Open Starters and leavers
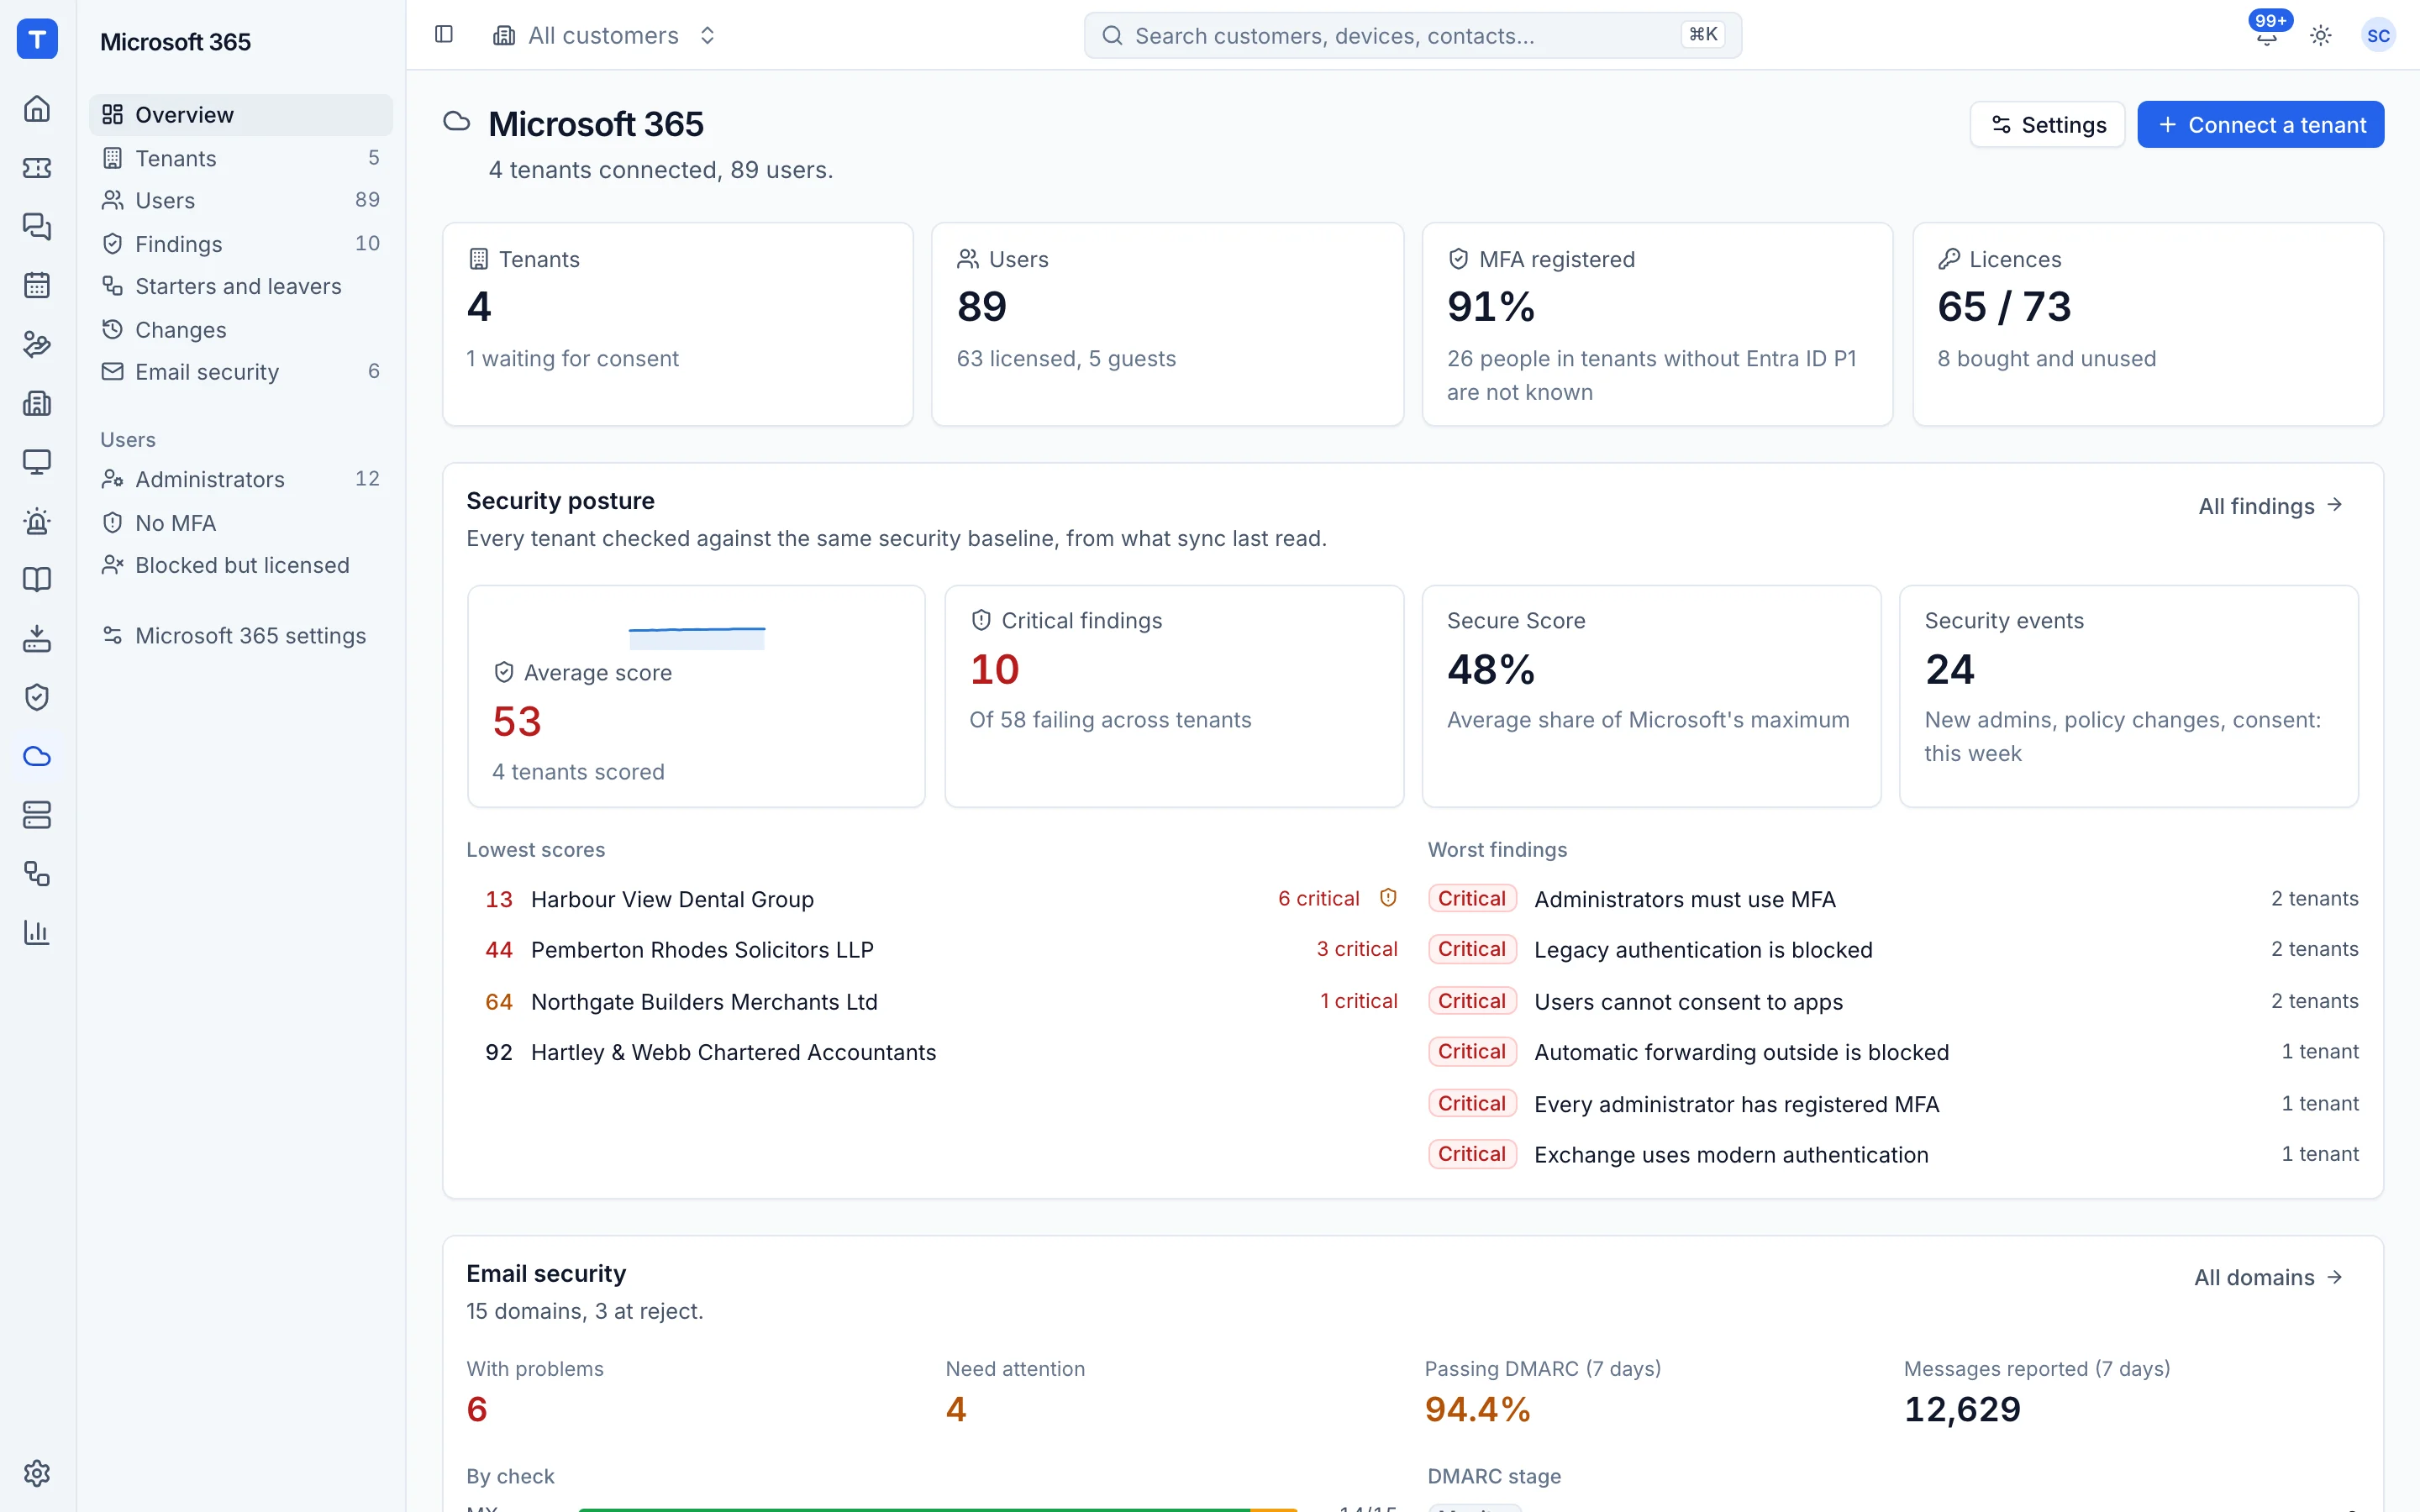Image resolution: width=2420 pixels, height=1512 pixels. click(x=241, y=286)
